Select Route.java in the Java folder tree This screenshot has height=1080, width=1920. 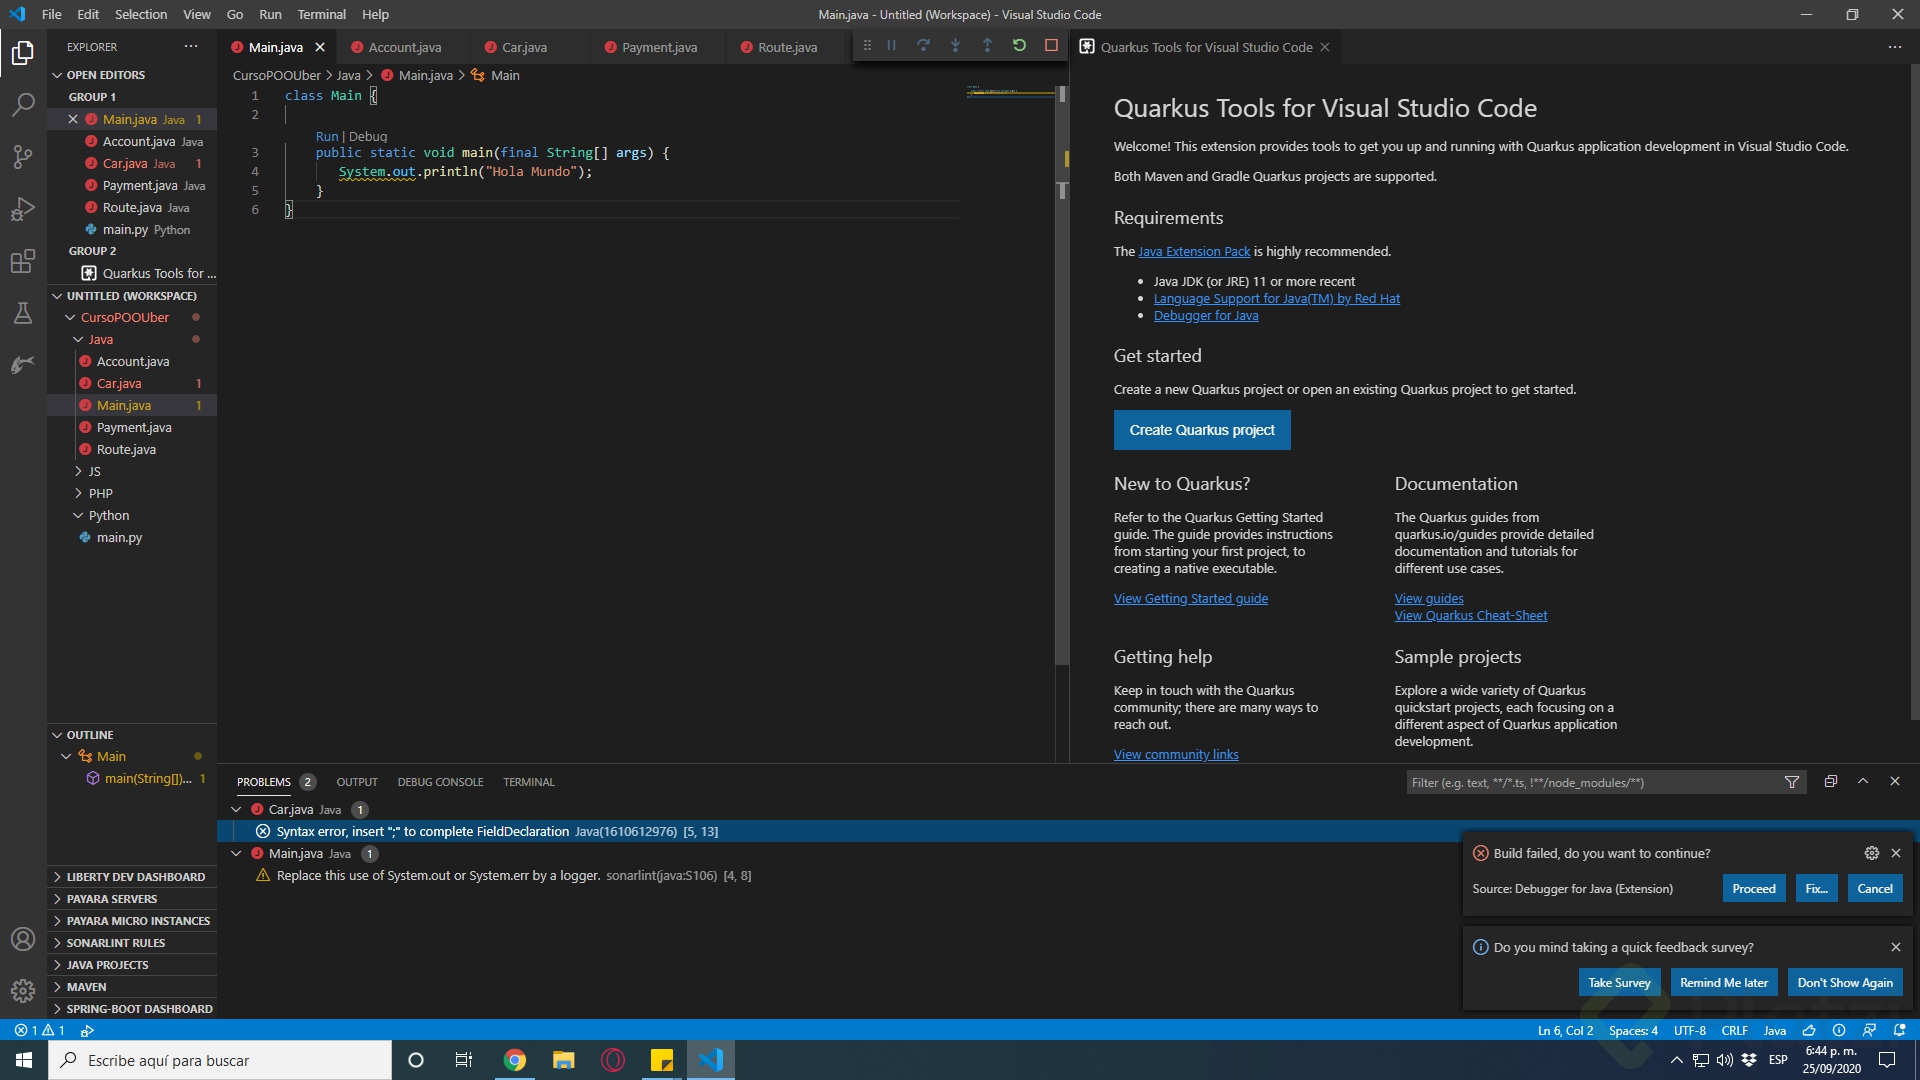coord(126,449)
